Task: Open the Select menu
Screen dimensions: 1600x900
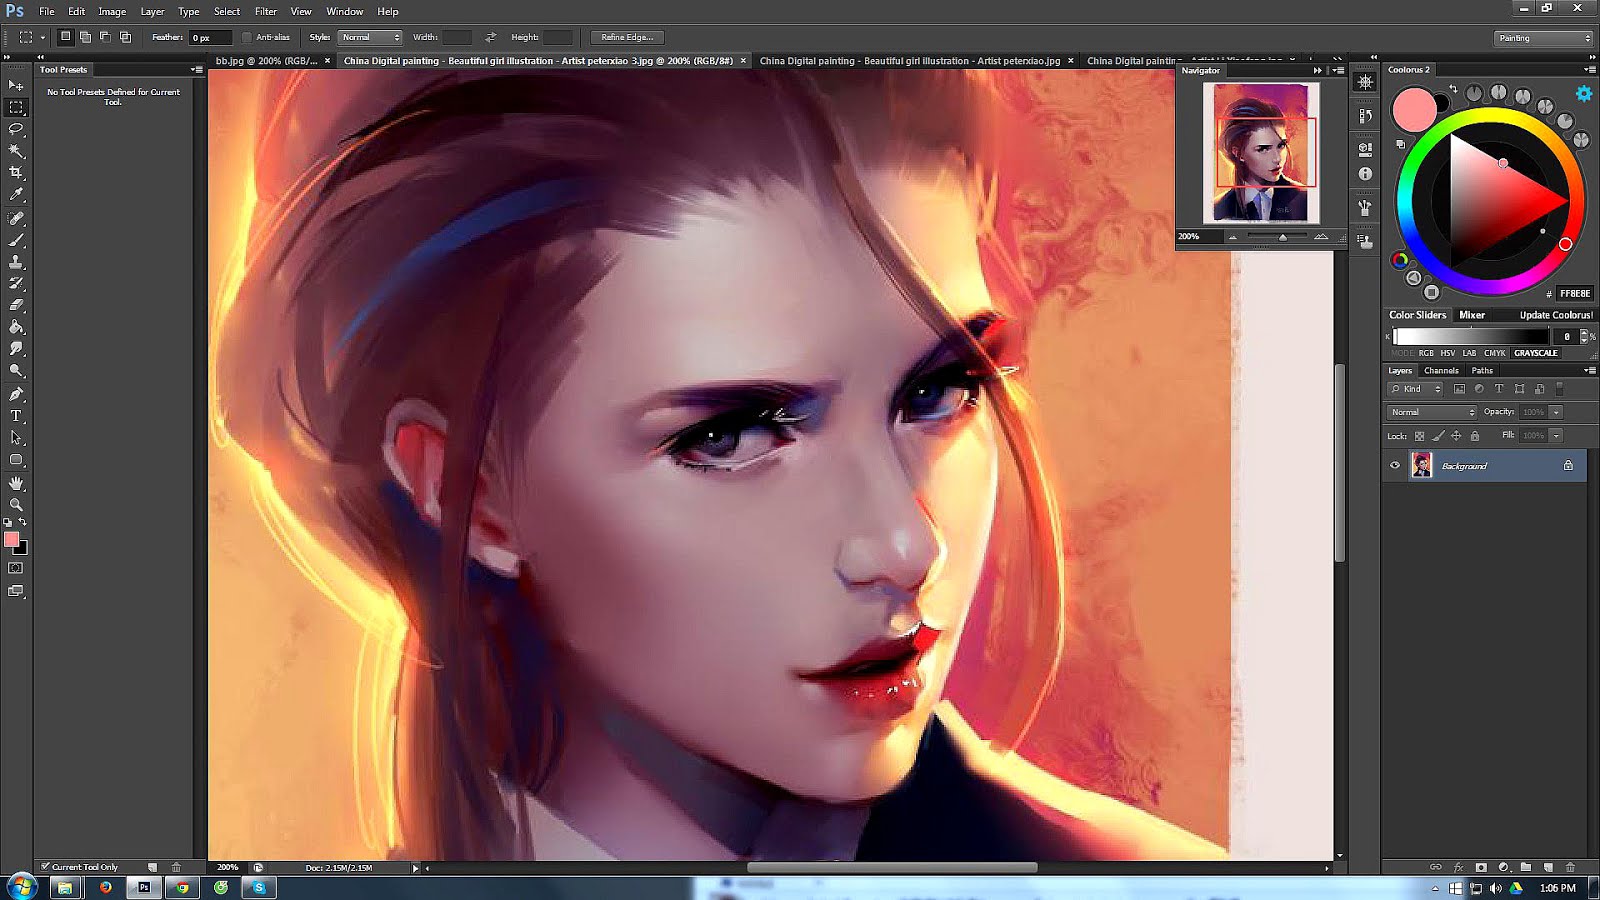Action: point(227,11)
